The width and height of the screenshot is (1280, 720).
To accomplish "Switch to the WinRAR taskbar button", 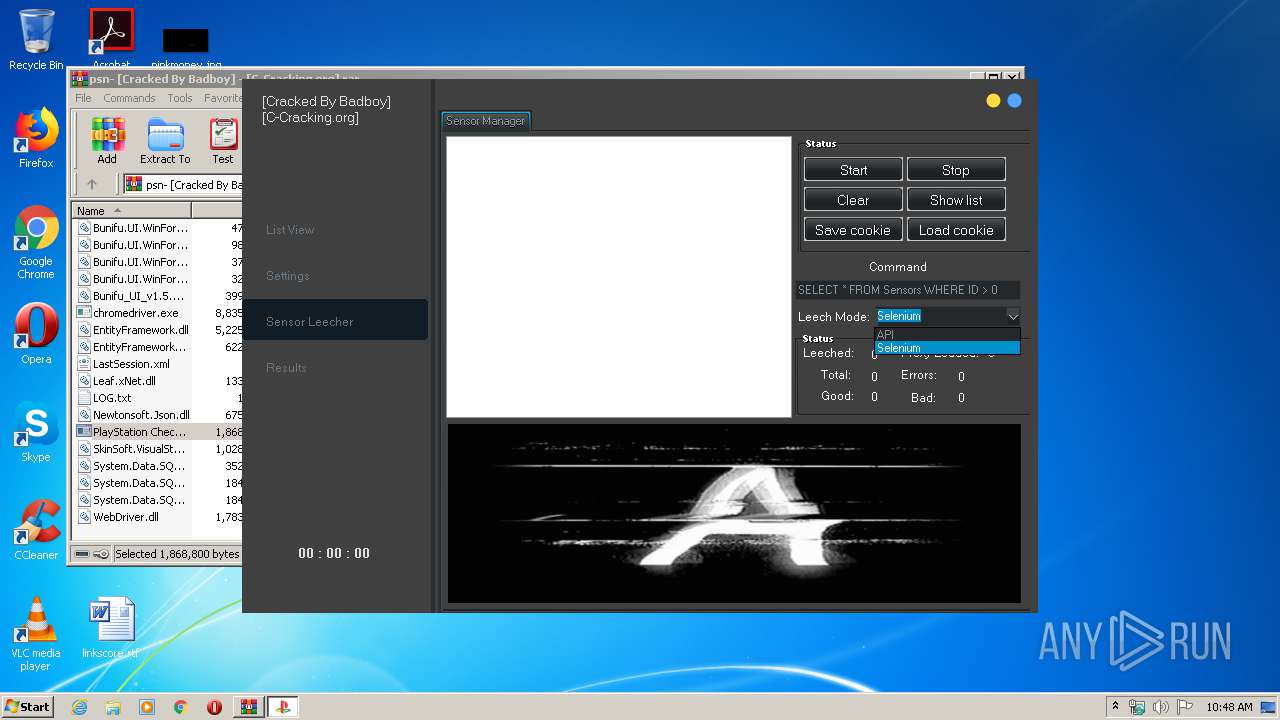I will point(248,707).
